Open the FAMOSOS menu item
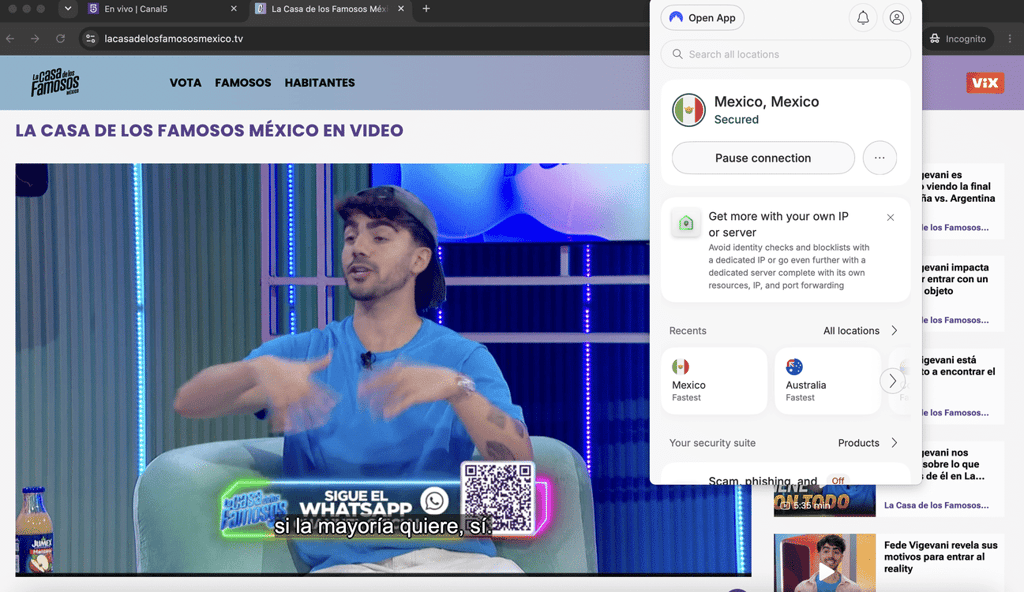The height and width of the screenshot is (592, 1024). point(243,83)
